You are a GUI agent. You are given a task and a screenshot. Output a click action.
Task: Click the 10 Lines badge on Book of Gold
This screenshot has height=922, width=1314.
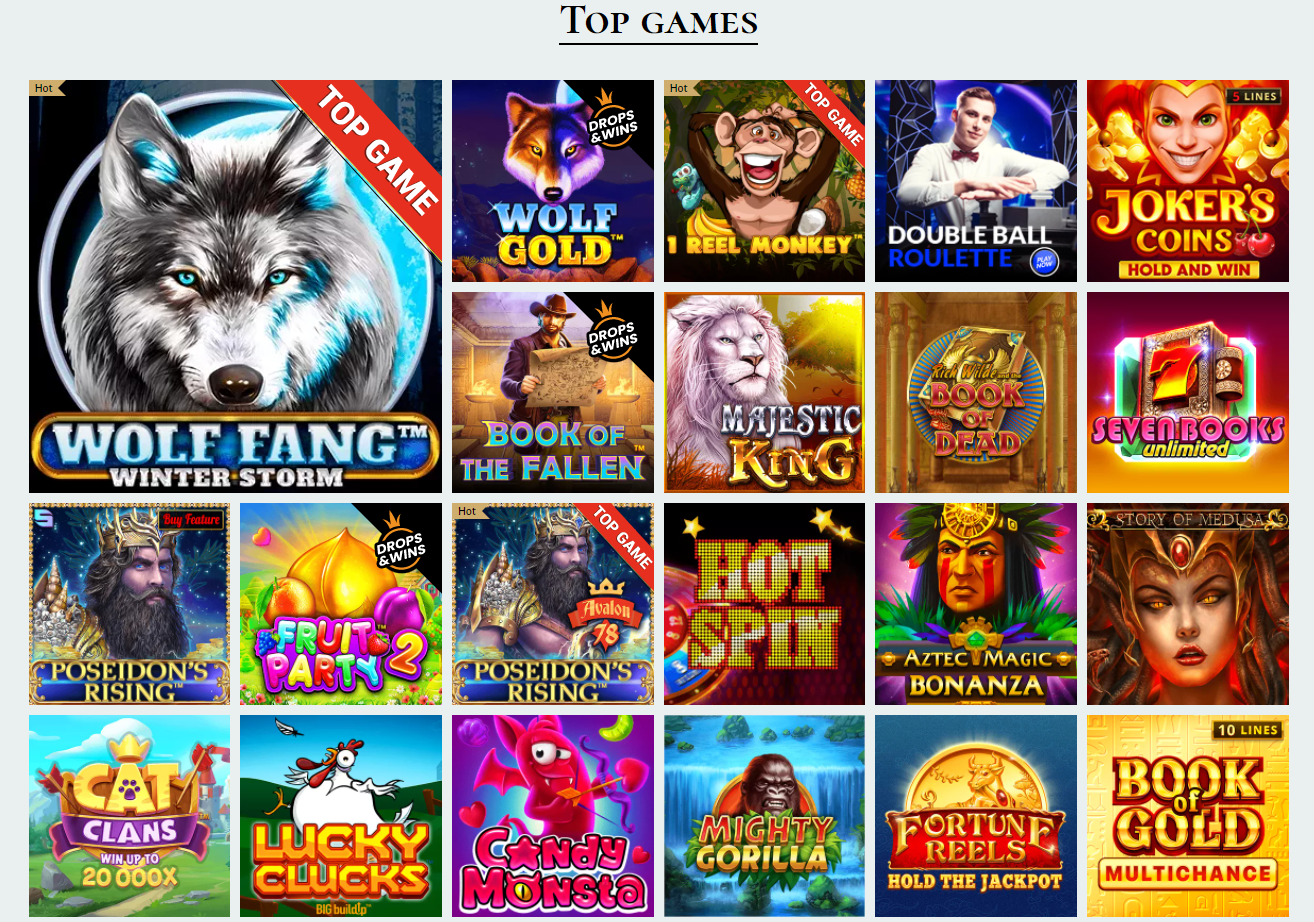(x=1246, y=730)
